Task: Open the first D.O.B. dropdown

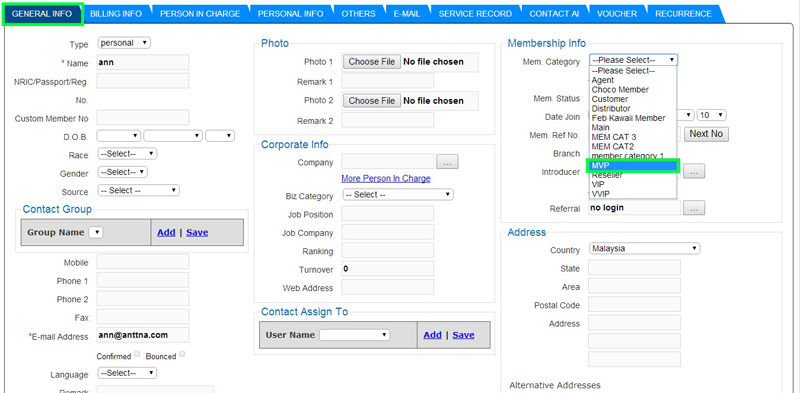Action: pyautogui.click(x=119, y=136)
